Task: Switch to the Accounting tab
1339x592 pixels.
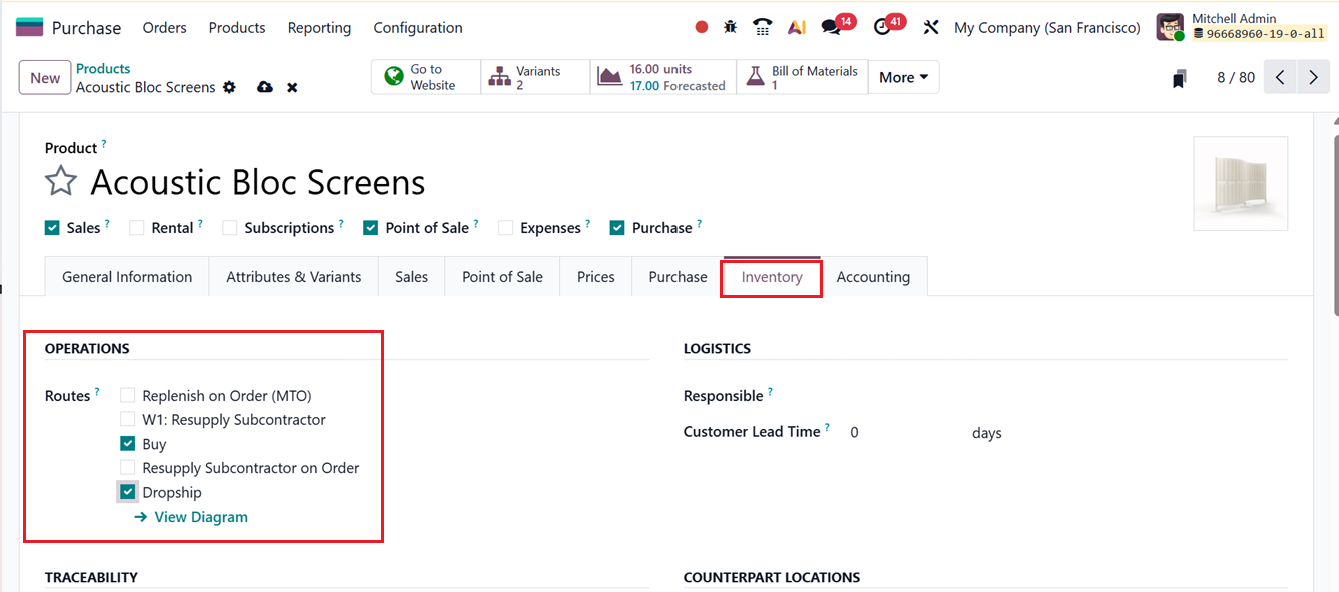Action: click(873, 277)
